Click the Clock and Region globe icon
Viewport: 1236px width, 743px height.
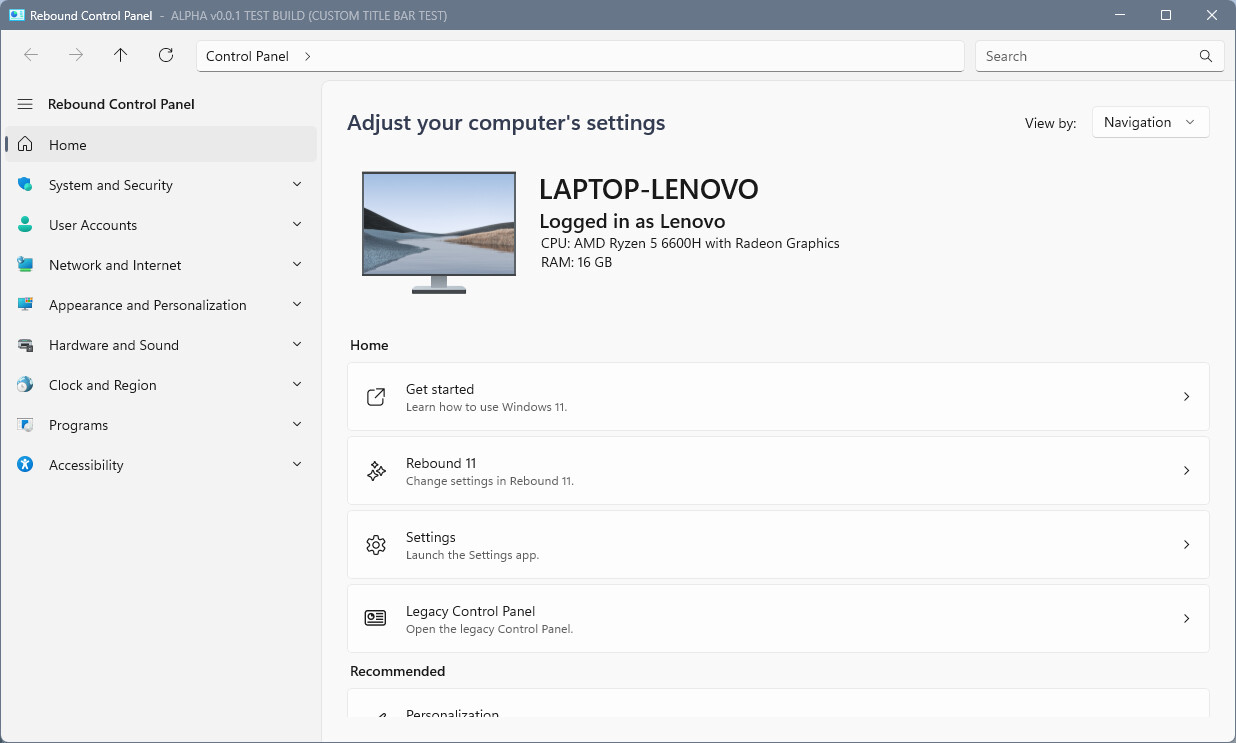click(26, 385)
